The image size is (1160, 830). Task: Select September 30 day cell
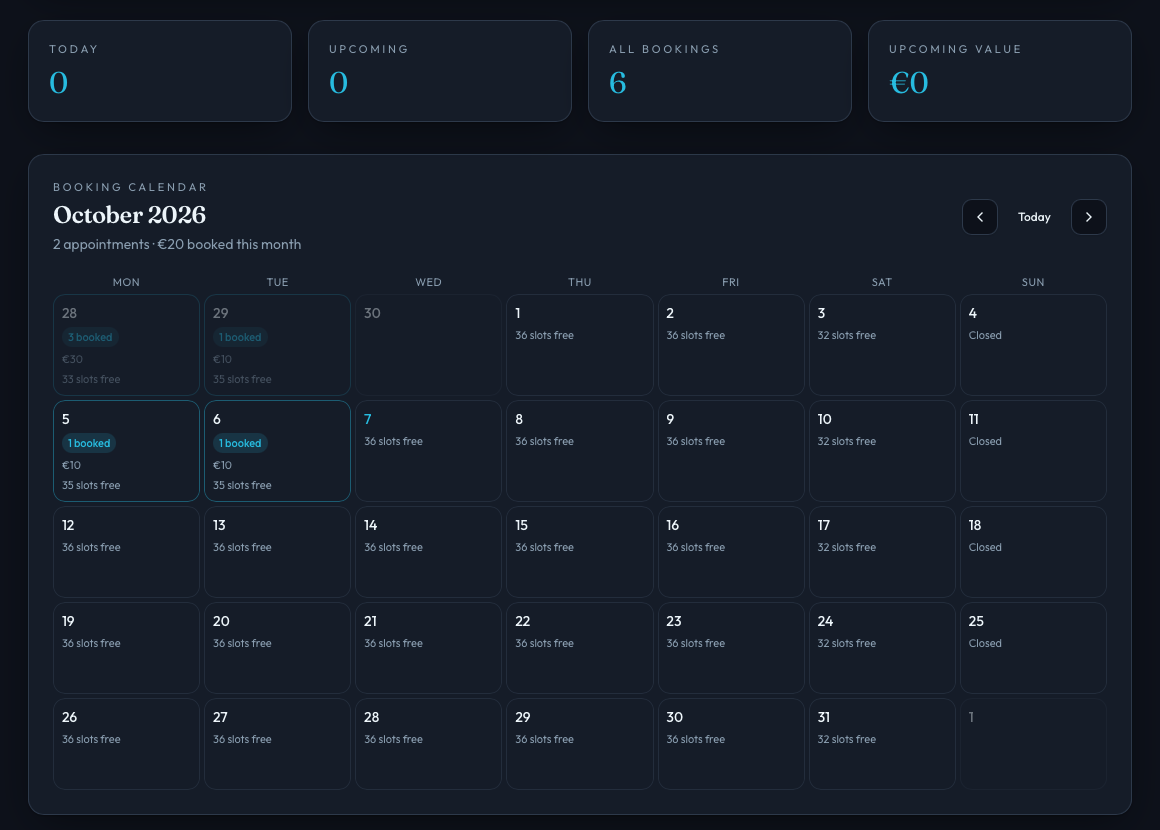(x=428, y=345)
